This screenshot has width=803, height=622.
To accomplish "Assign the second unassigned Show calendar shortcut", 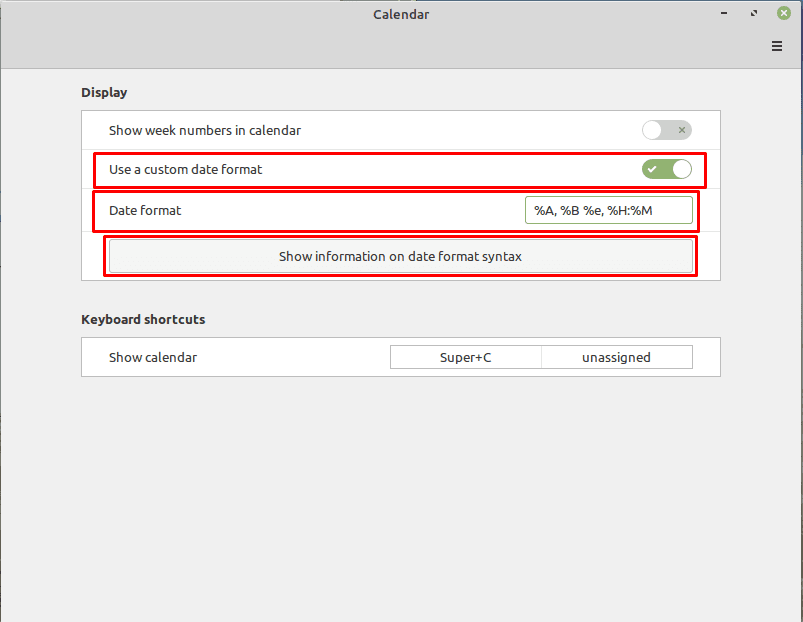I will click(617, 357).
